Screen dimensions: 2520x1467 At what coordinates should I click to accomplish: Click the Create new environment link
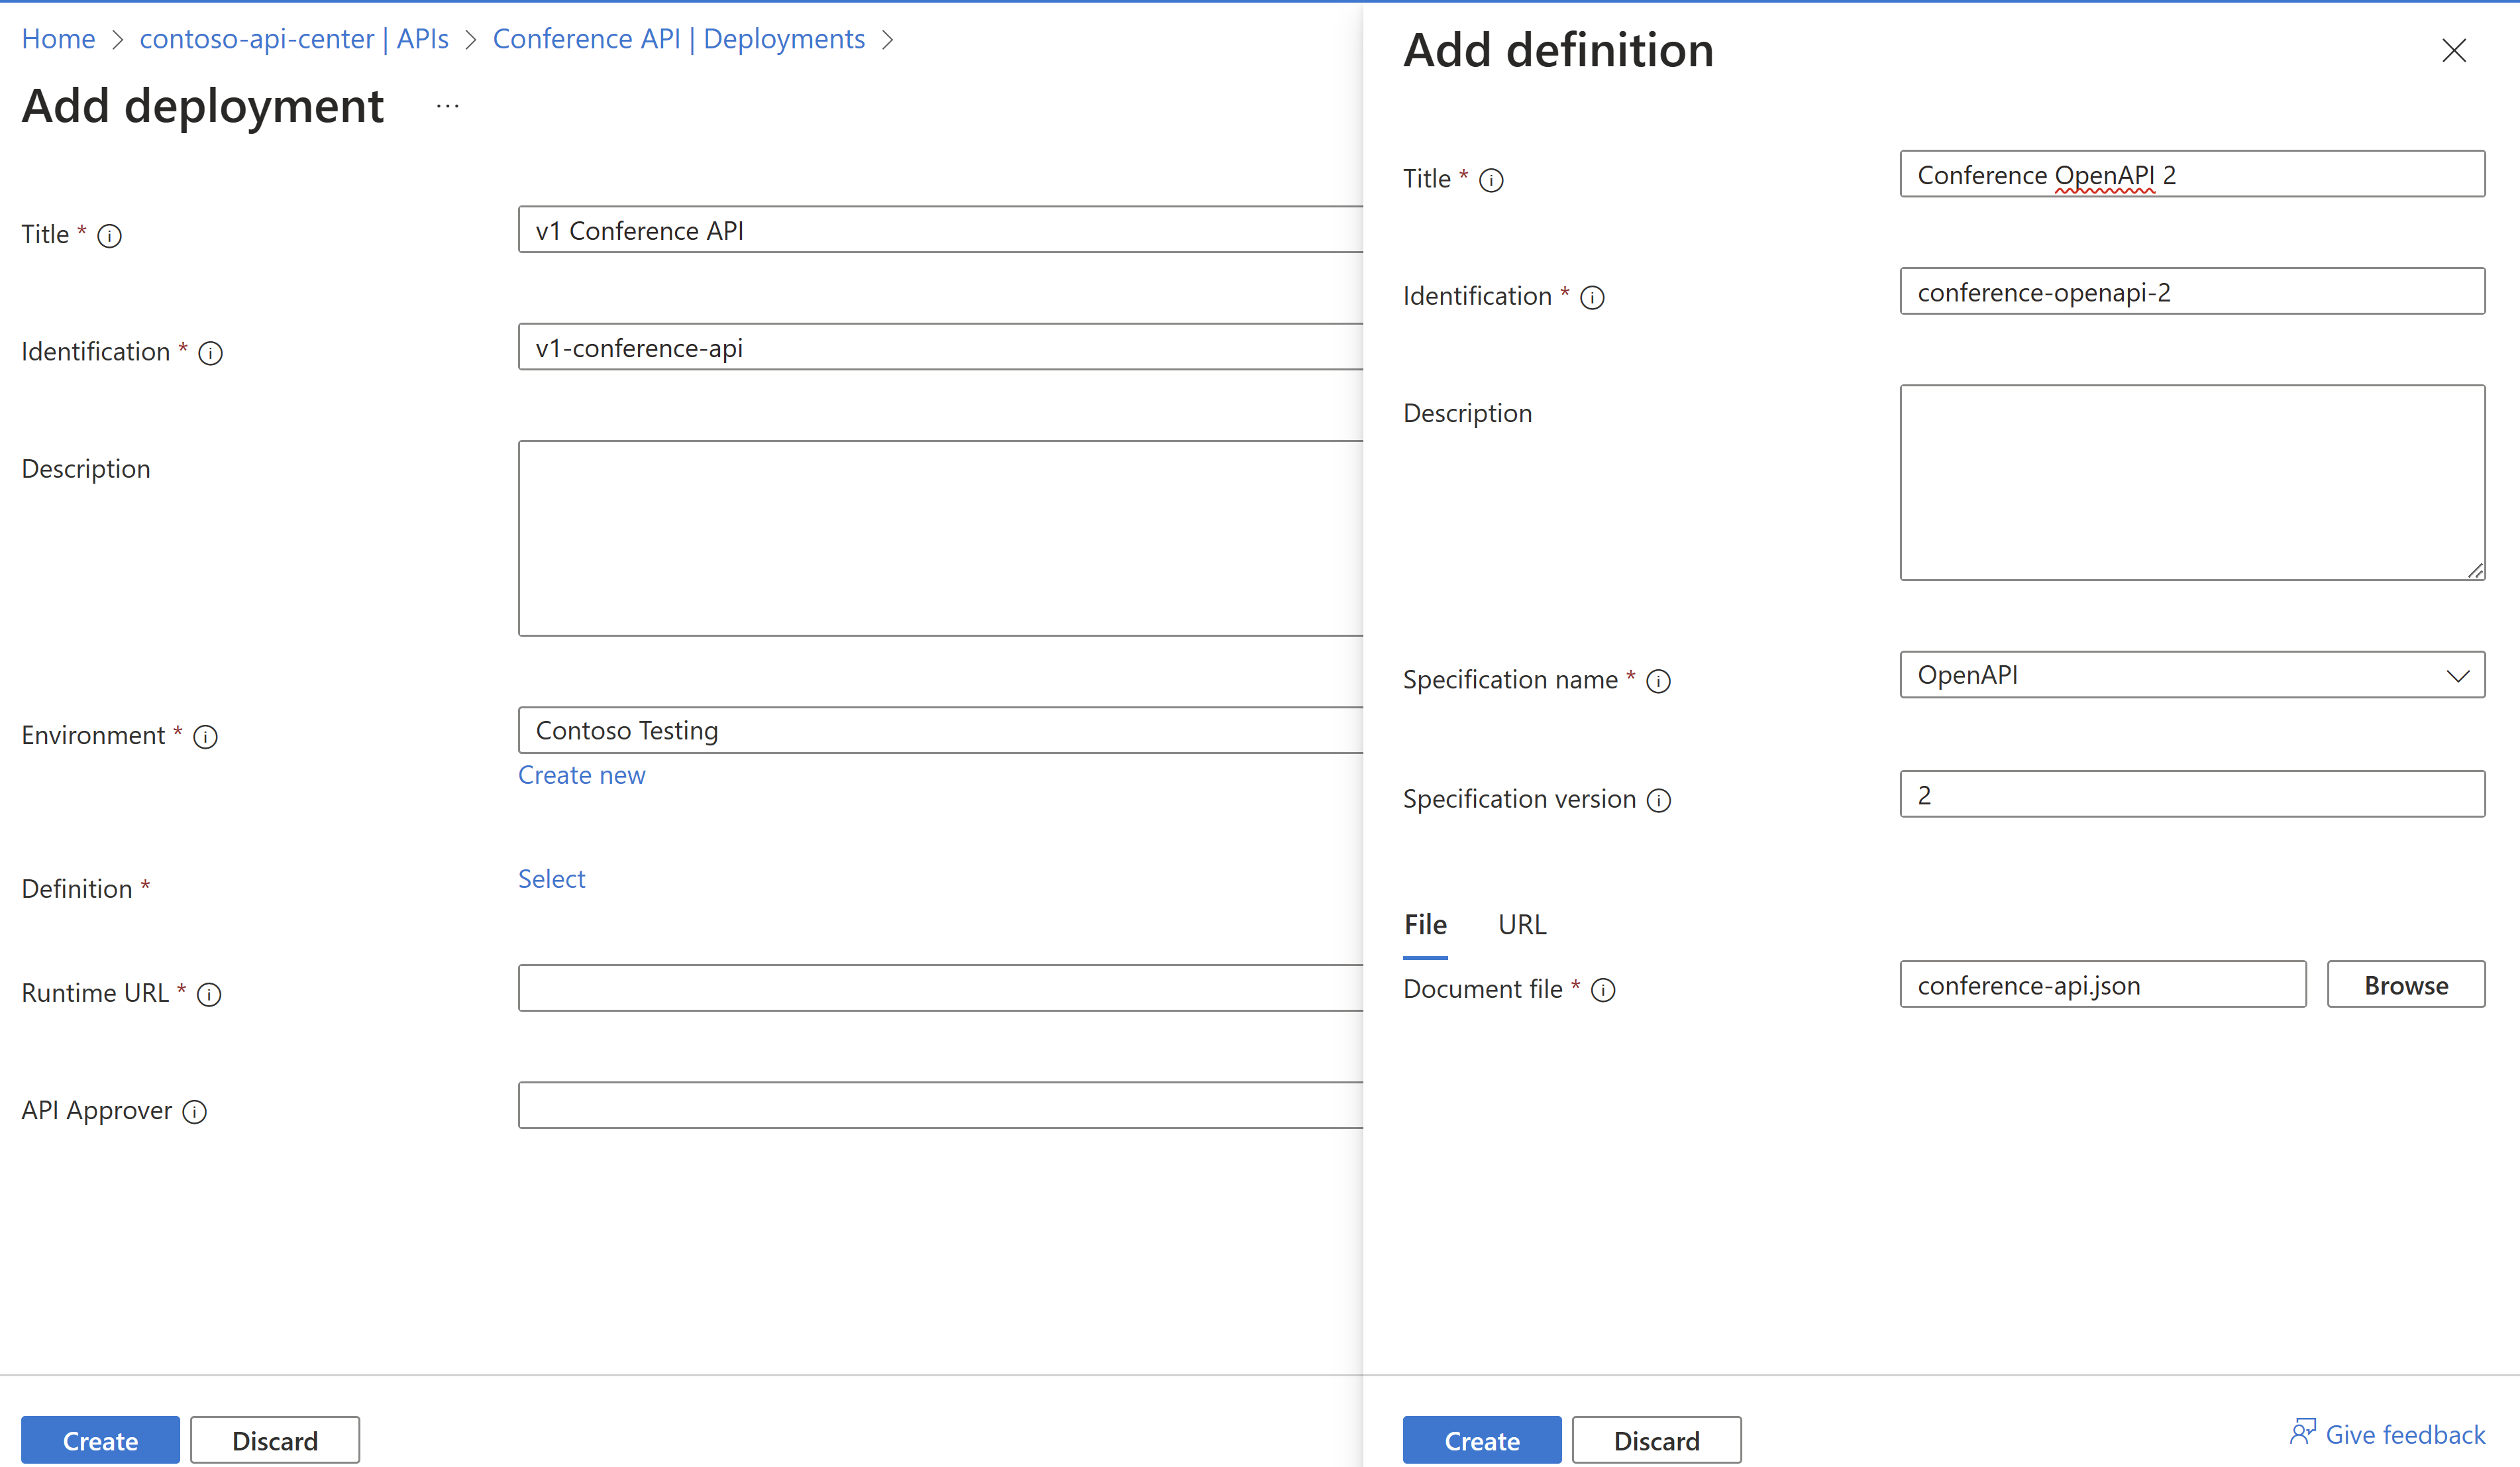[x=581, y=774]
